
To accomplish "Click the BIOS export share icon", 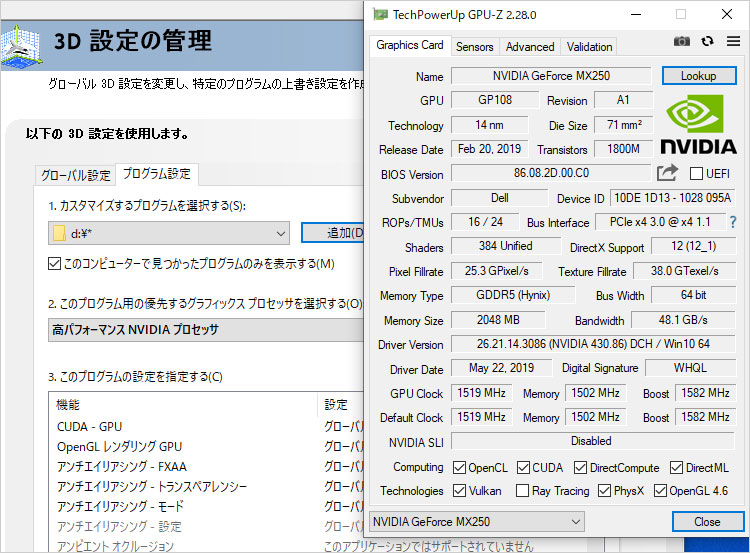I will click(667, 173).
